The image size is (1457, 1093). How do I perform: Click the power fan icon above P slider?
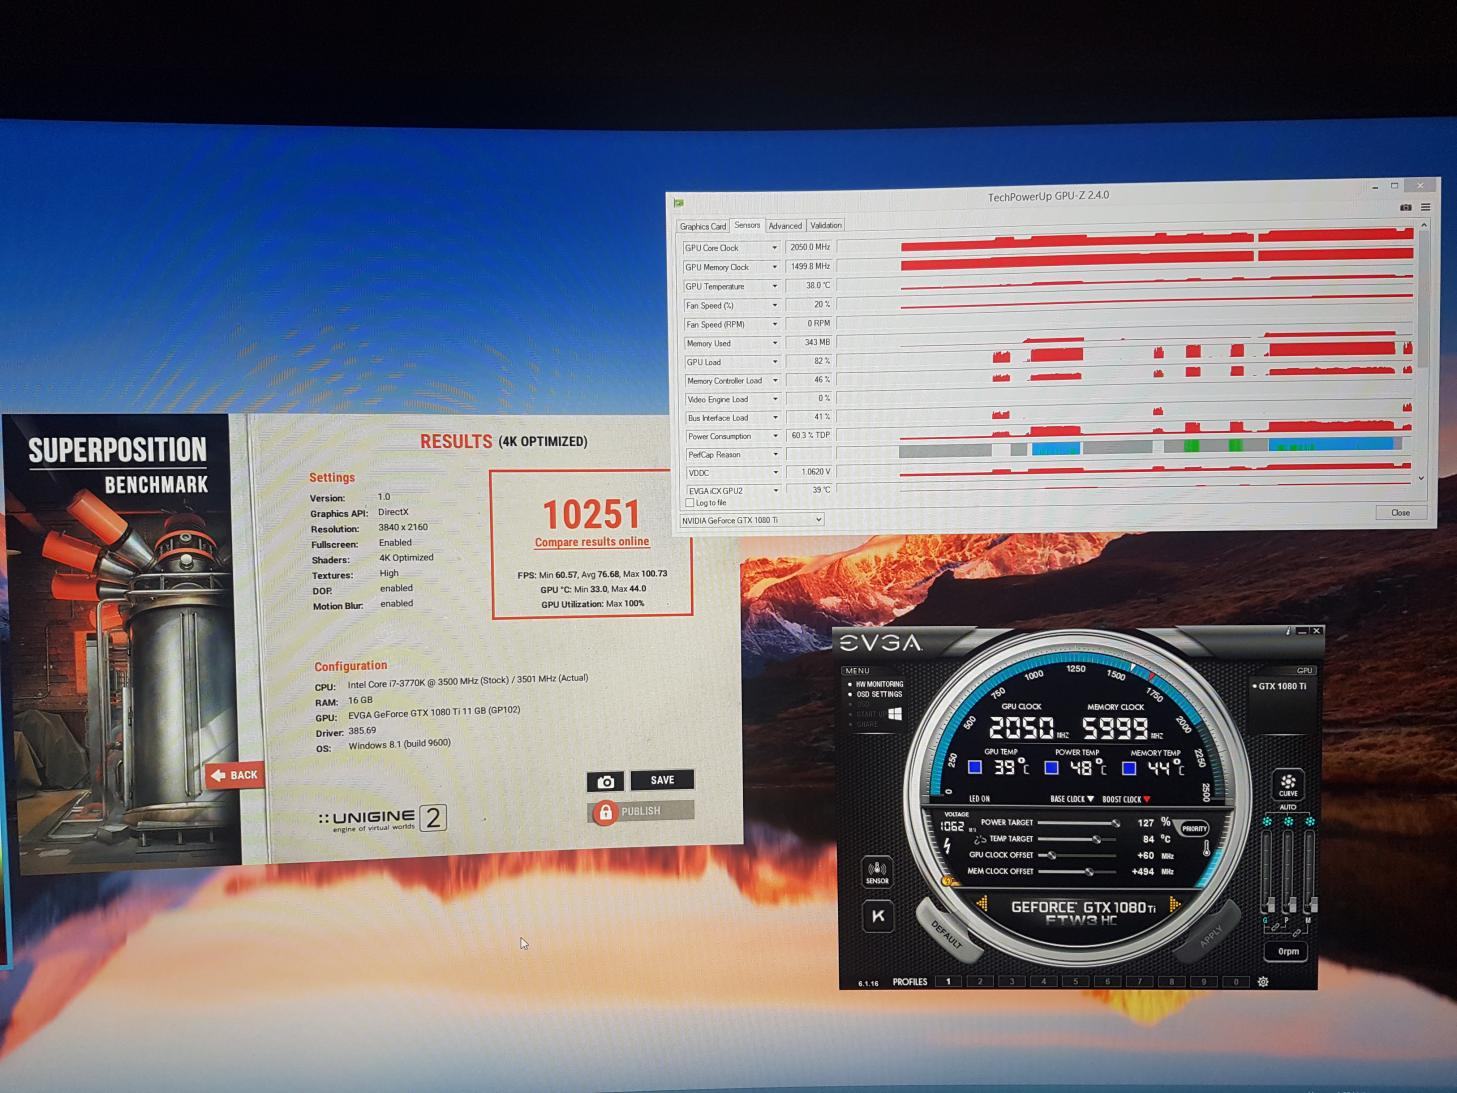pyautogui.click(x=1288, y=822)
